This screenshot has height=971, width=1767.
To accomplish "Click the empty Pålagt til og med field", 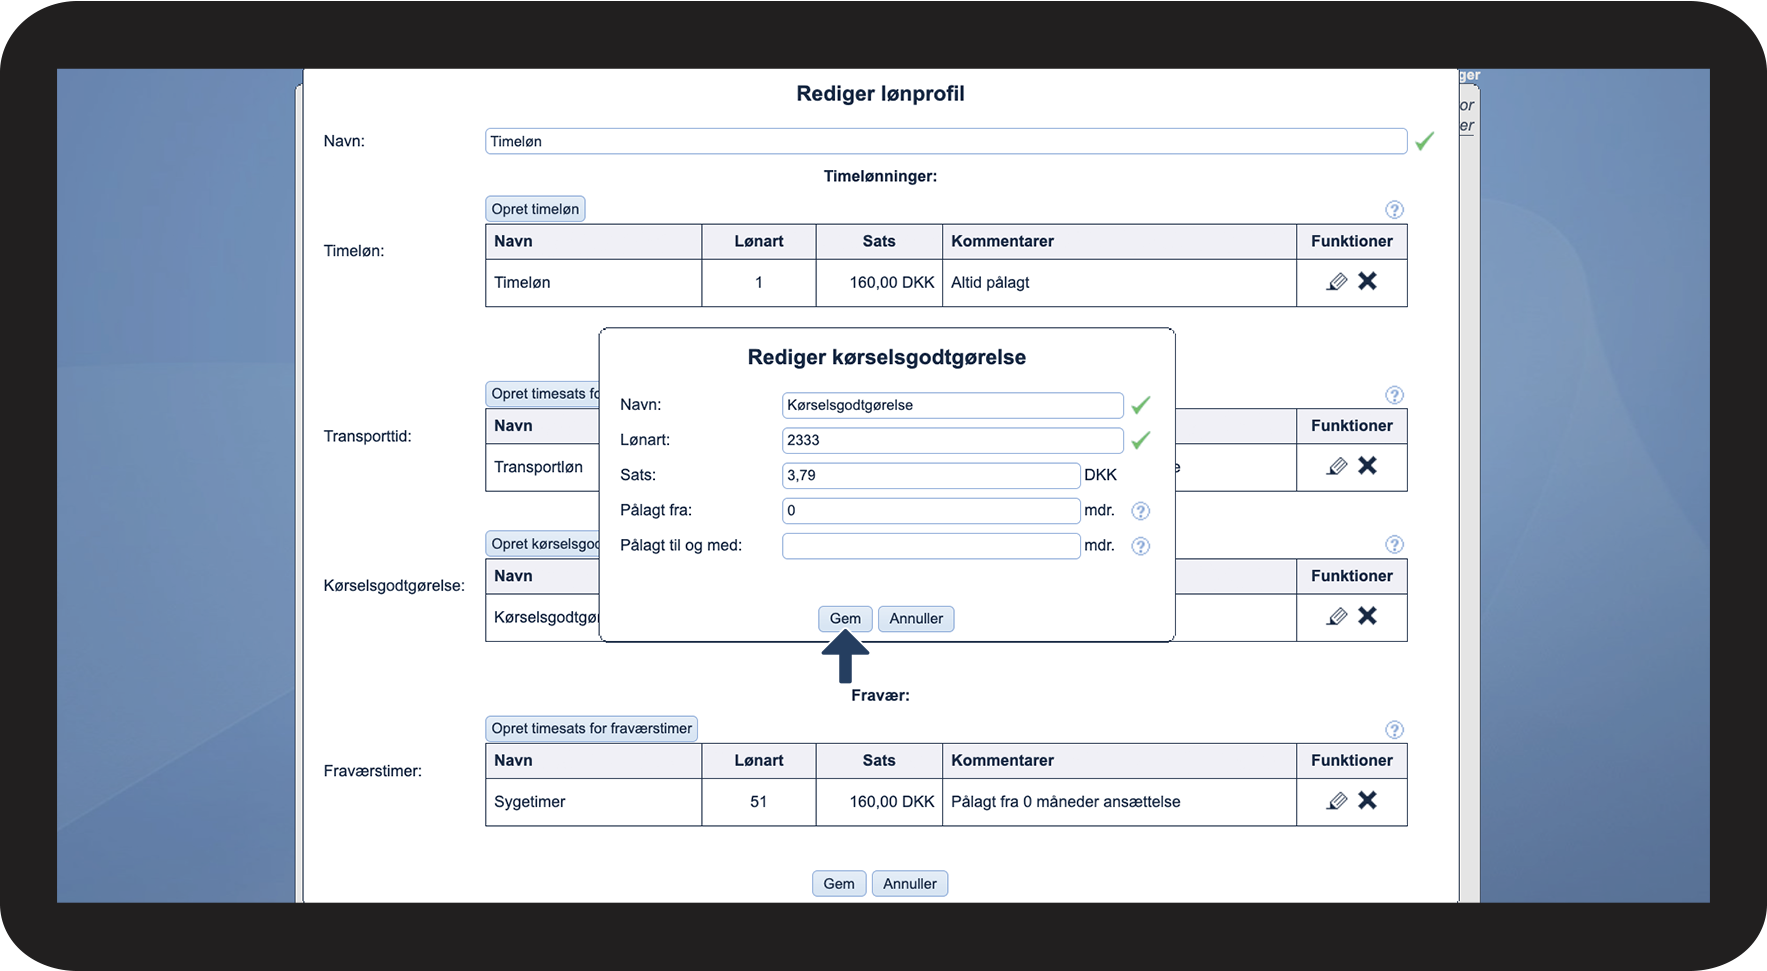I will [930, 546].
